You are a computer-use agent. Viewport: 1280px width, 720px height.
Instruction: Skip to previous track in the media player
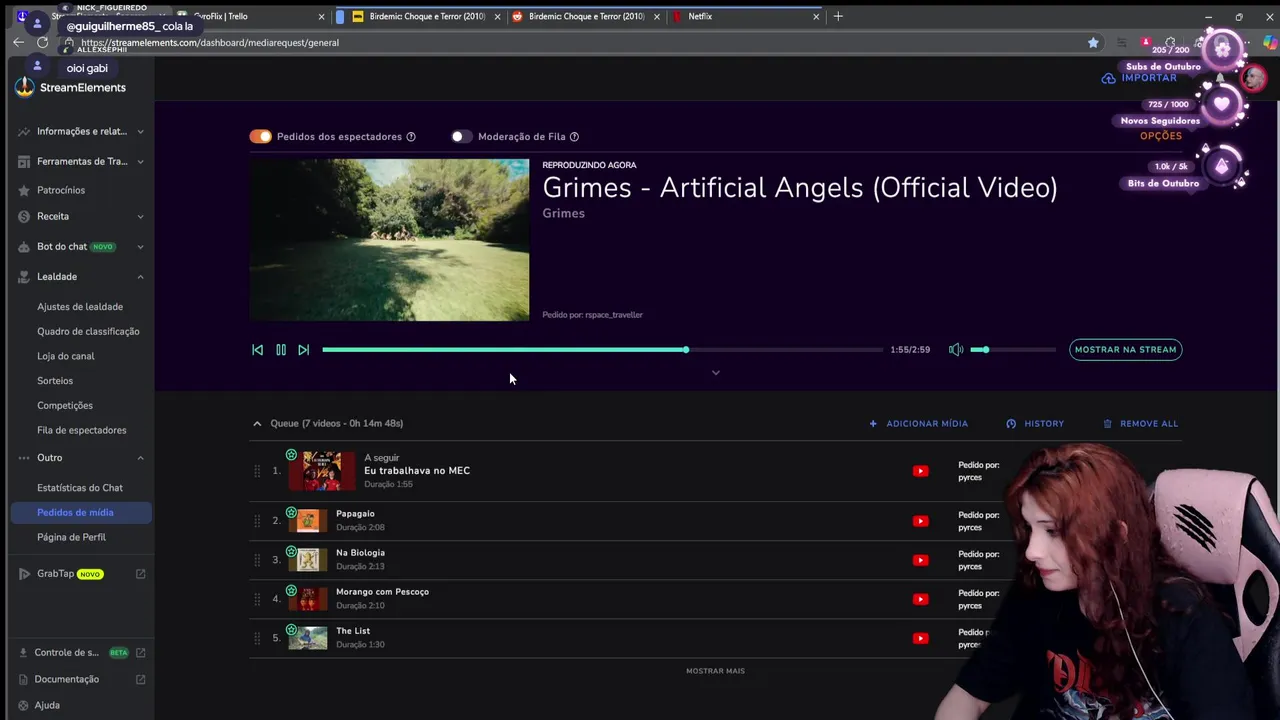[257, 350]
